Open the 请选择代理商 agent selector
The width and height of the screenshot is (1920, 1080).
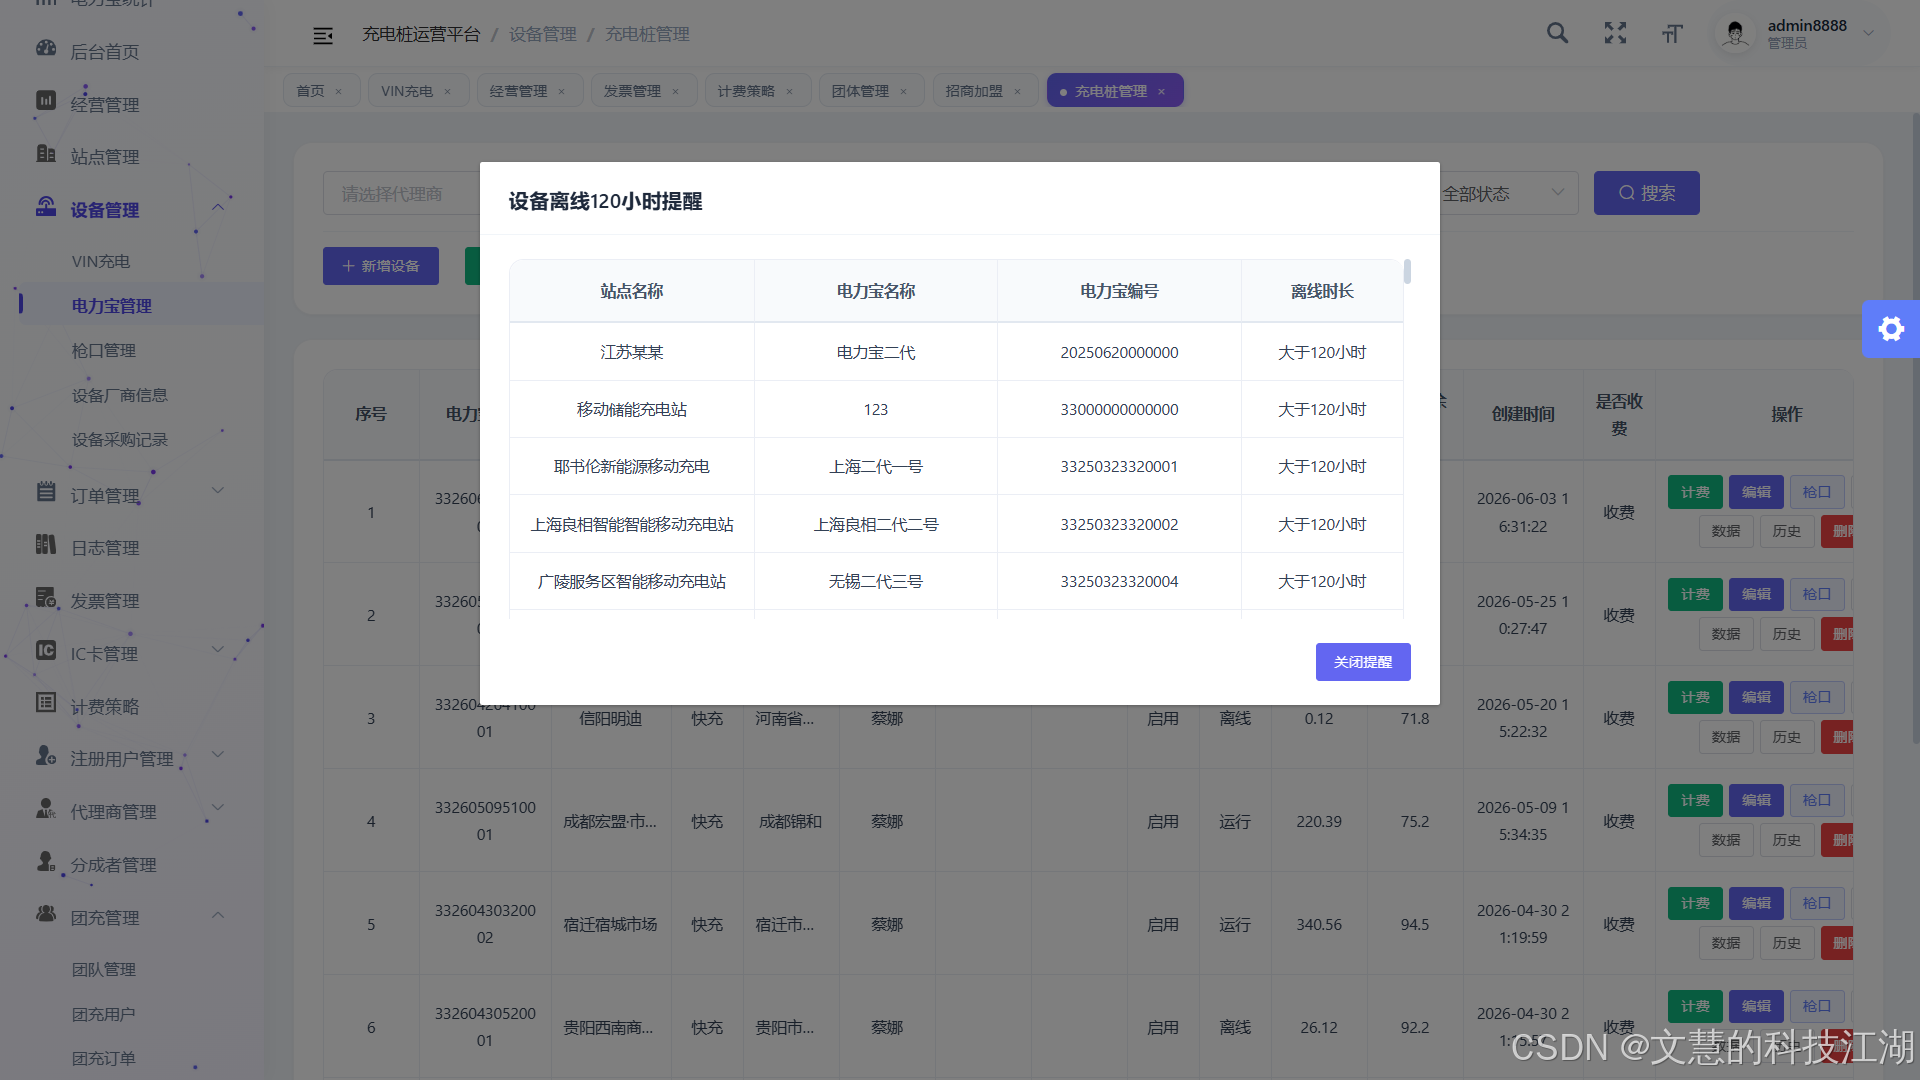coord(402,193)
